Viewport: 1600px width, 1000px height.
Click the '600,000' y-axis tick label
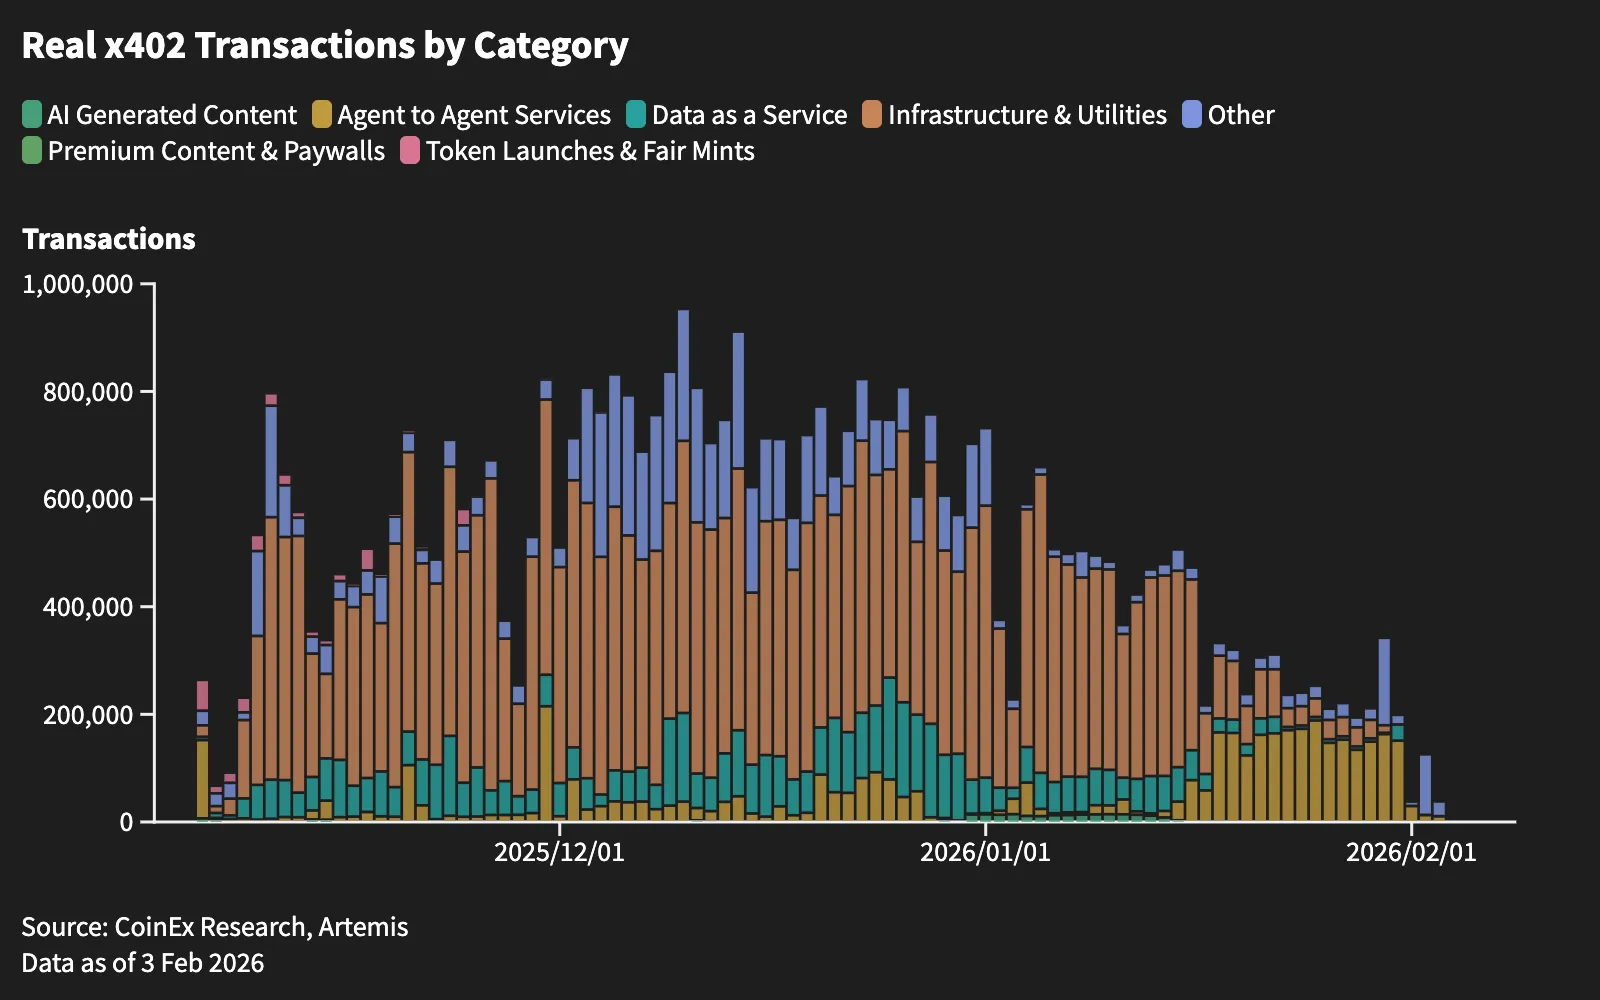pos(88,499)
